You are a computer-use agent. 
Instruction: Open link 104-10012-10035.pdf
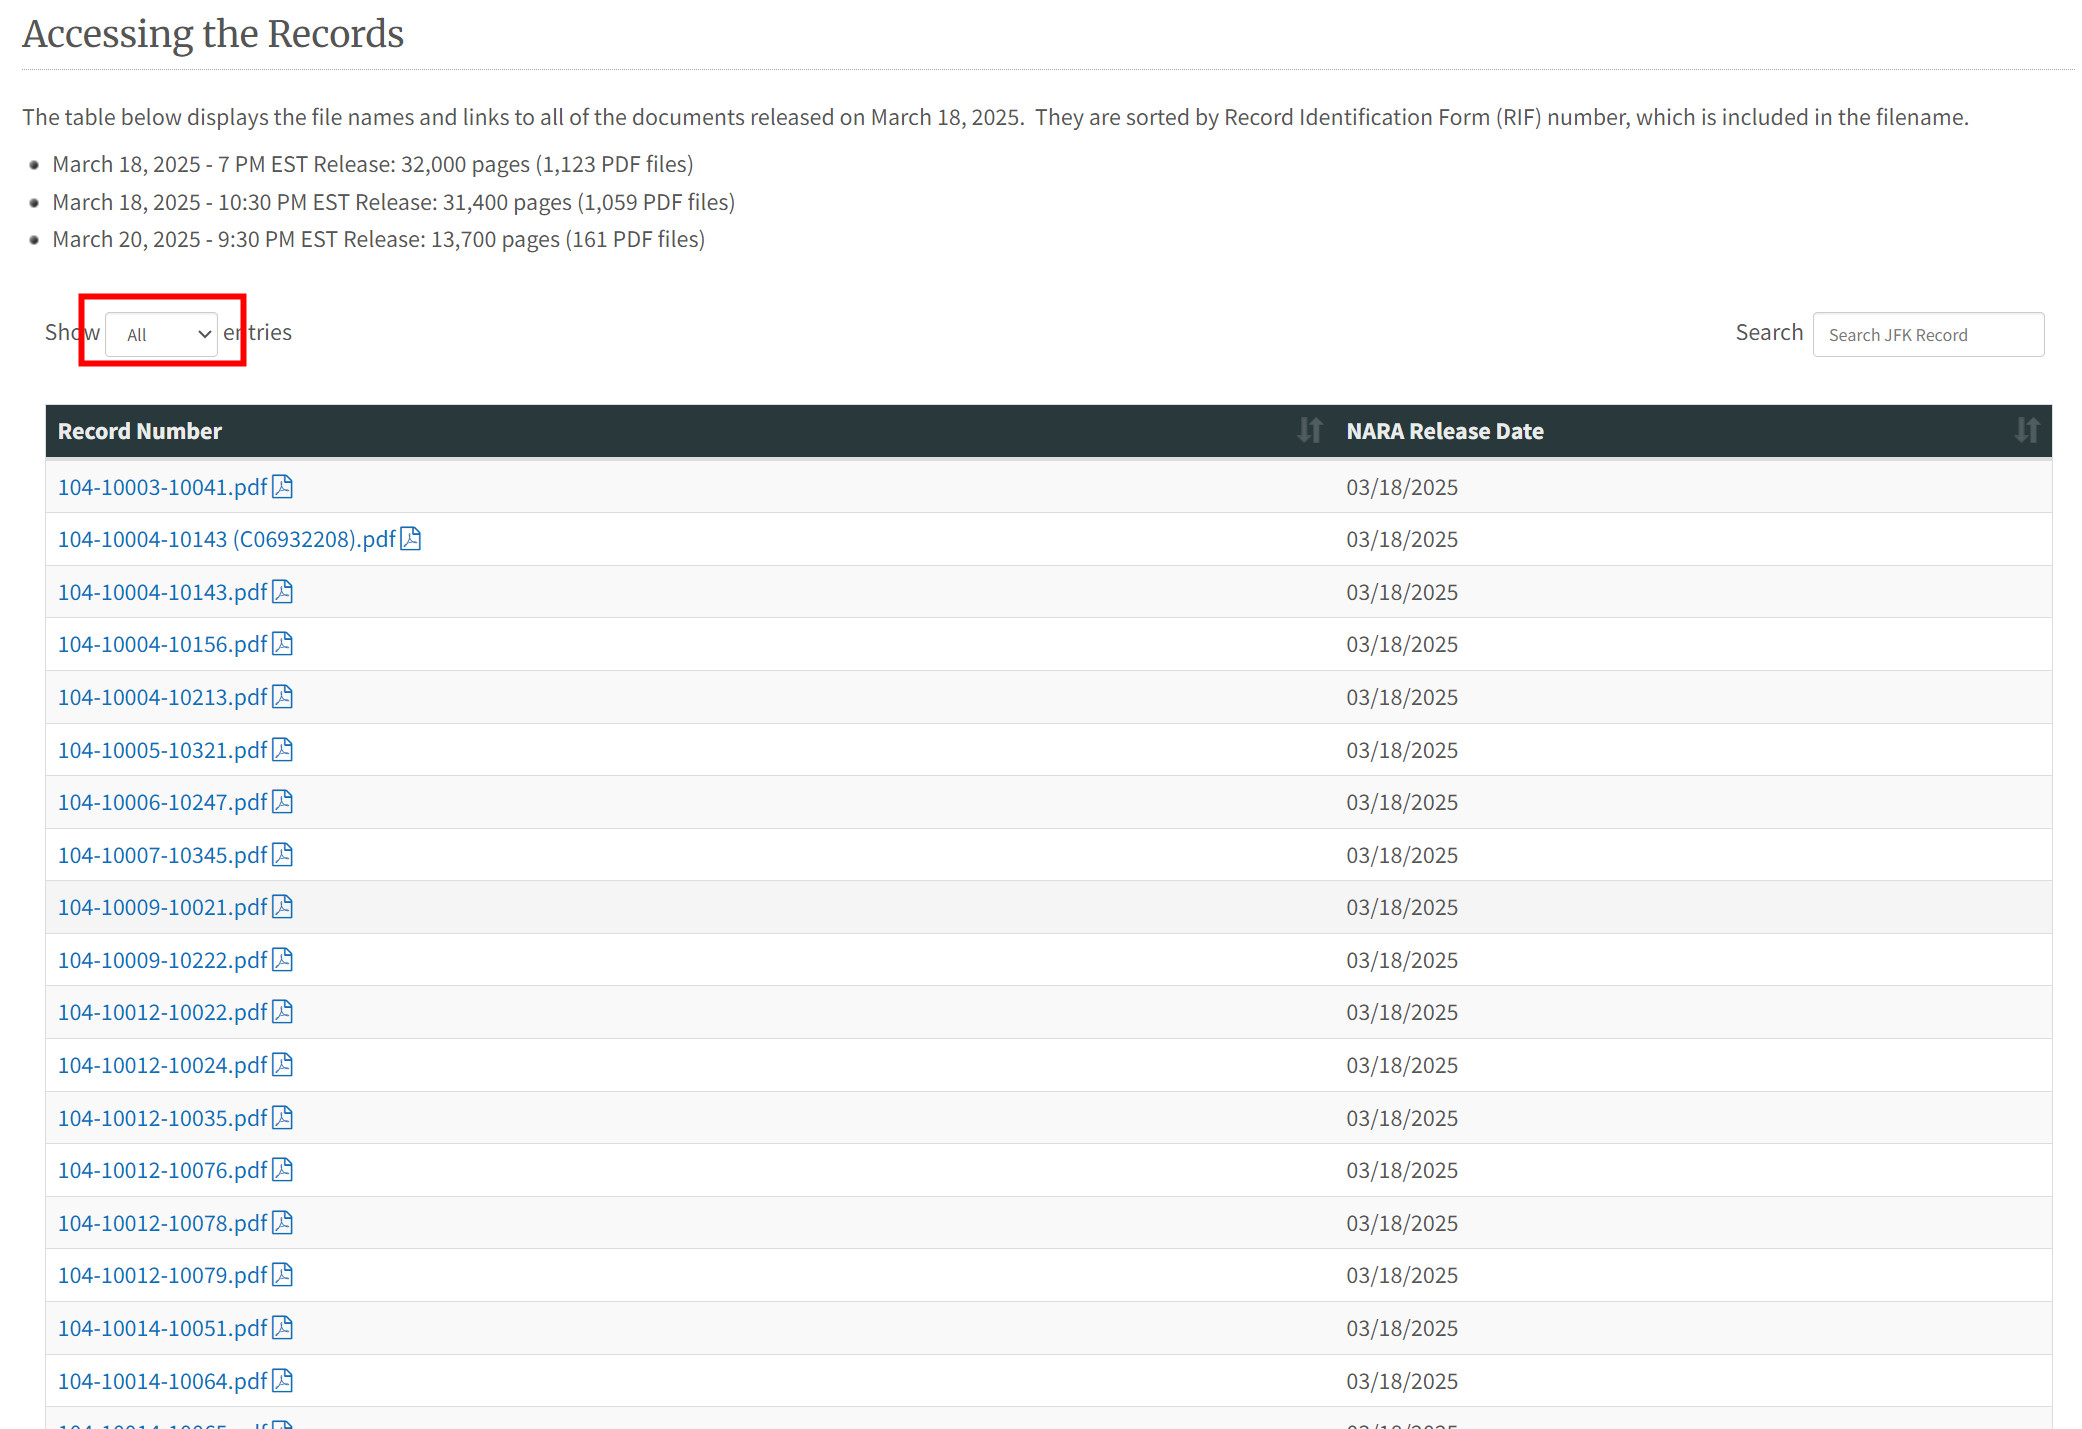162,1118
